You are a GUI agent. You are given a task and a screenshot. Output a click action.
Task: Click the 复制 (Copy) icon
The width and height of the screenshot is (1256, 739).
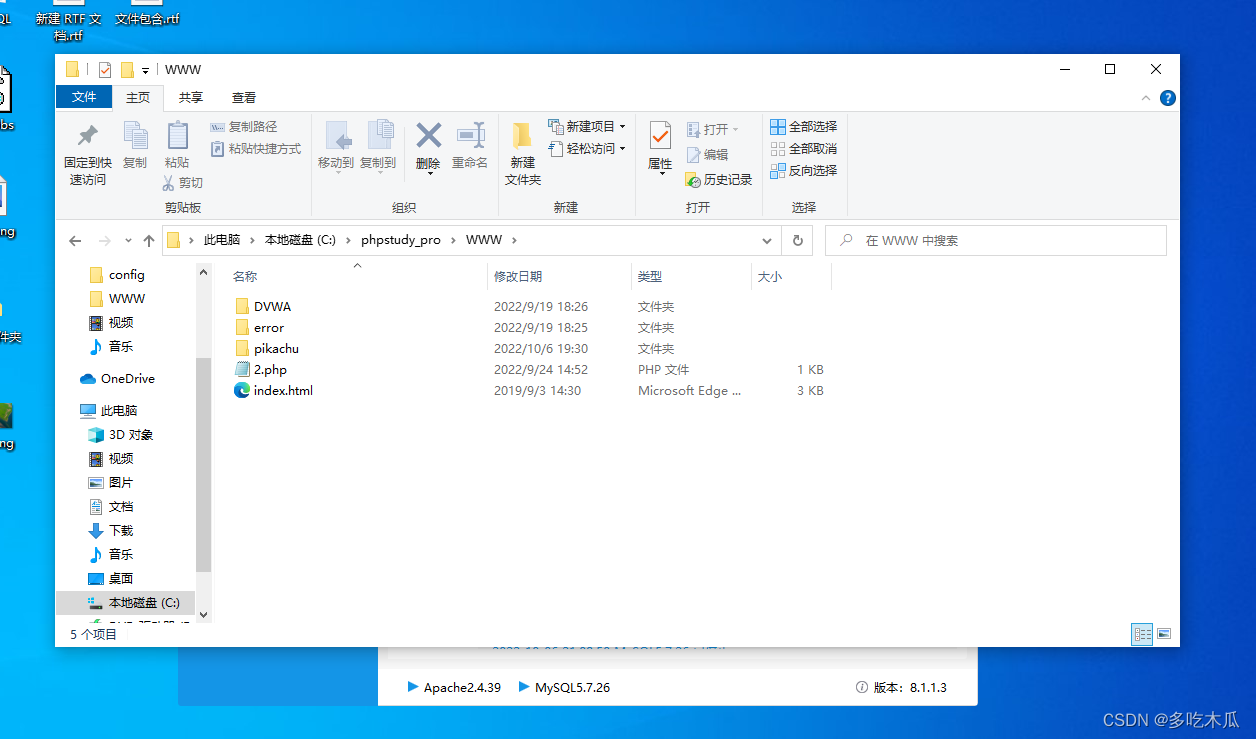(x=136, y=140)
